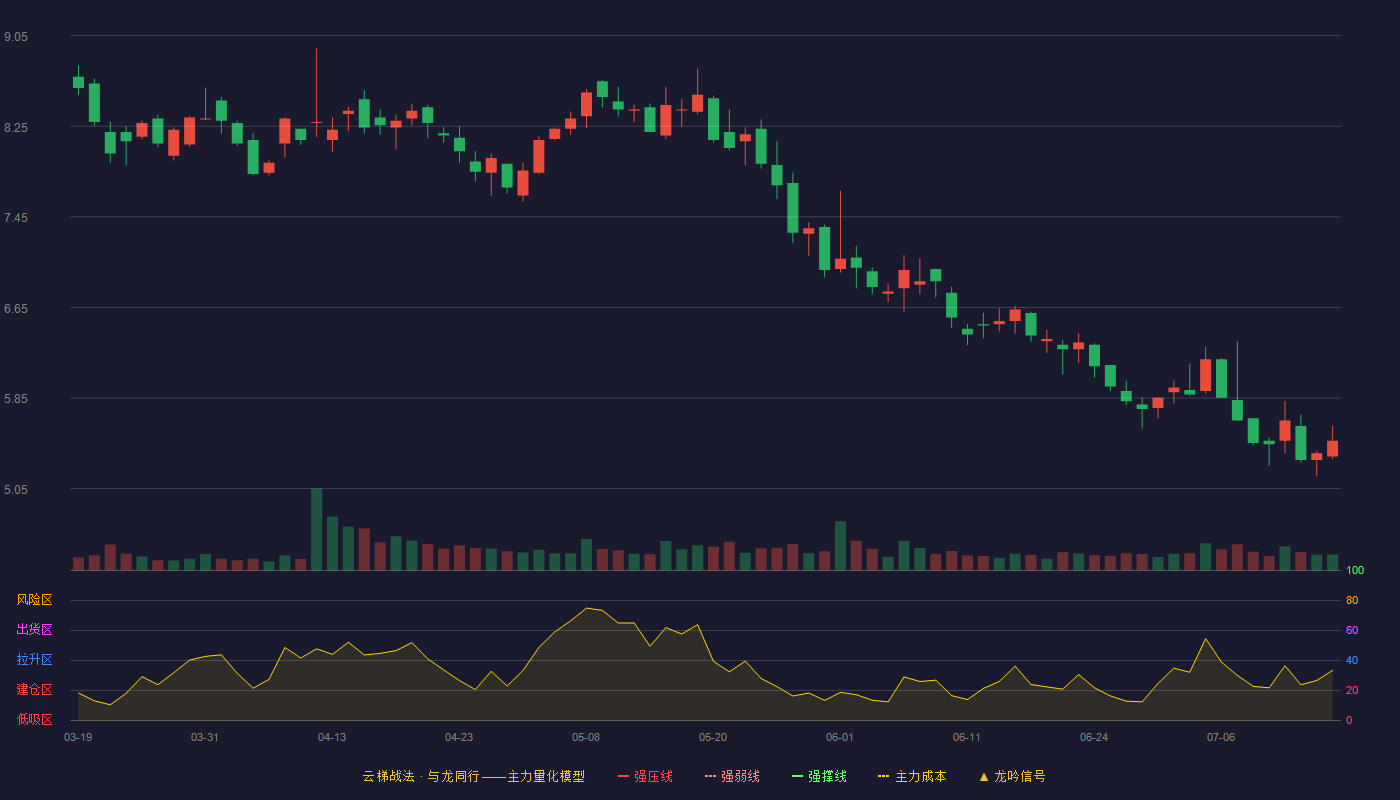Click the 06-24 date label
The image size is (1400, 800).
click(1094, 737)
